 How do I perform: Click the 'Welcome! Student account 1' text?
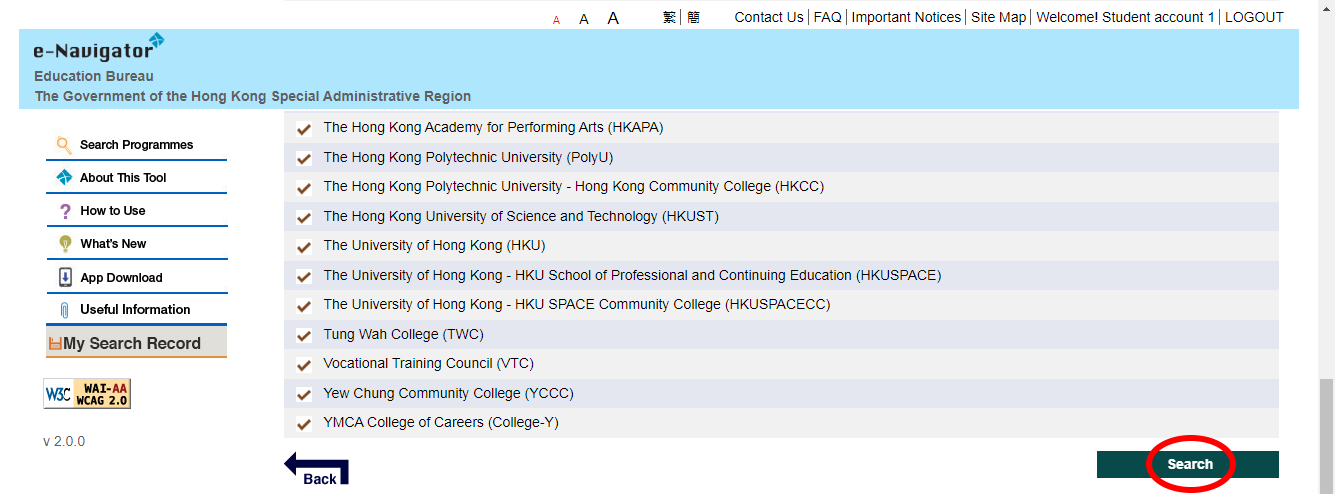point(1126,17)
